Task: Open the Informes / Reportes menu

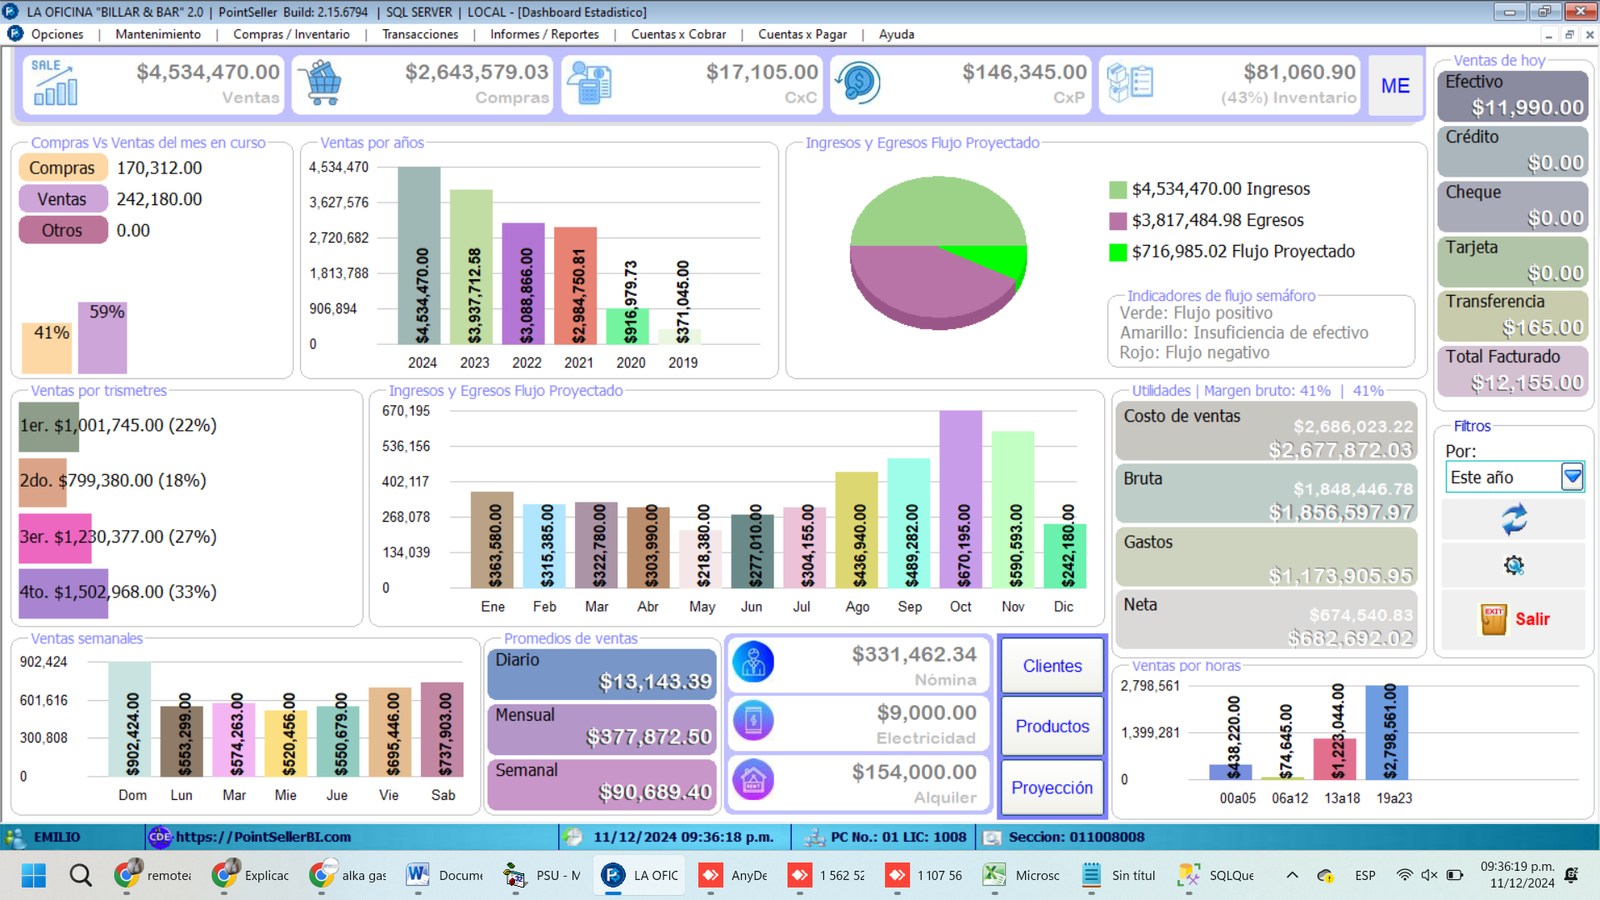Action: coord(544,34)
